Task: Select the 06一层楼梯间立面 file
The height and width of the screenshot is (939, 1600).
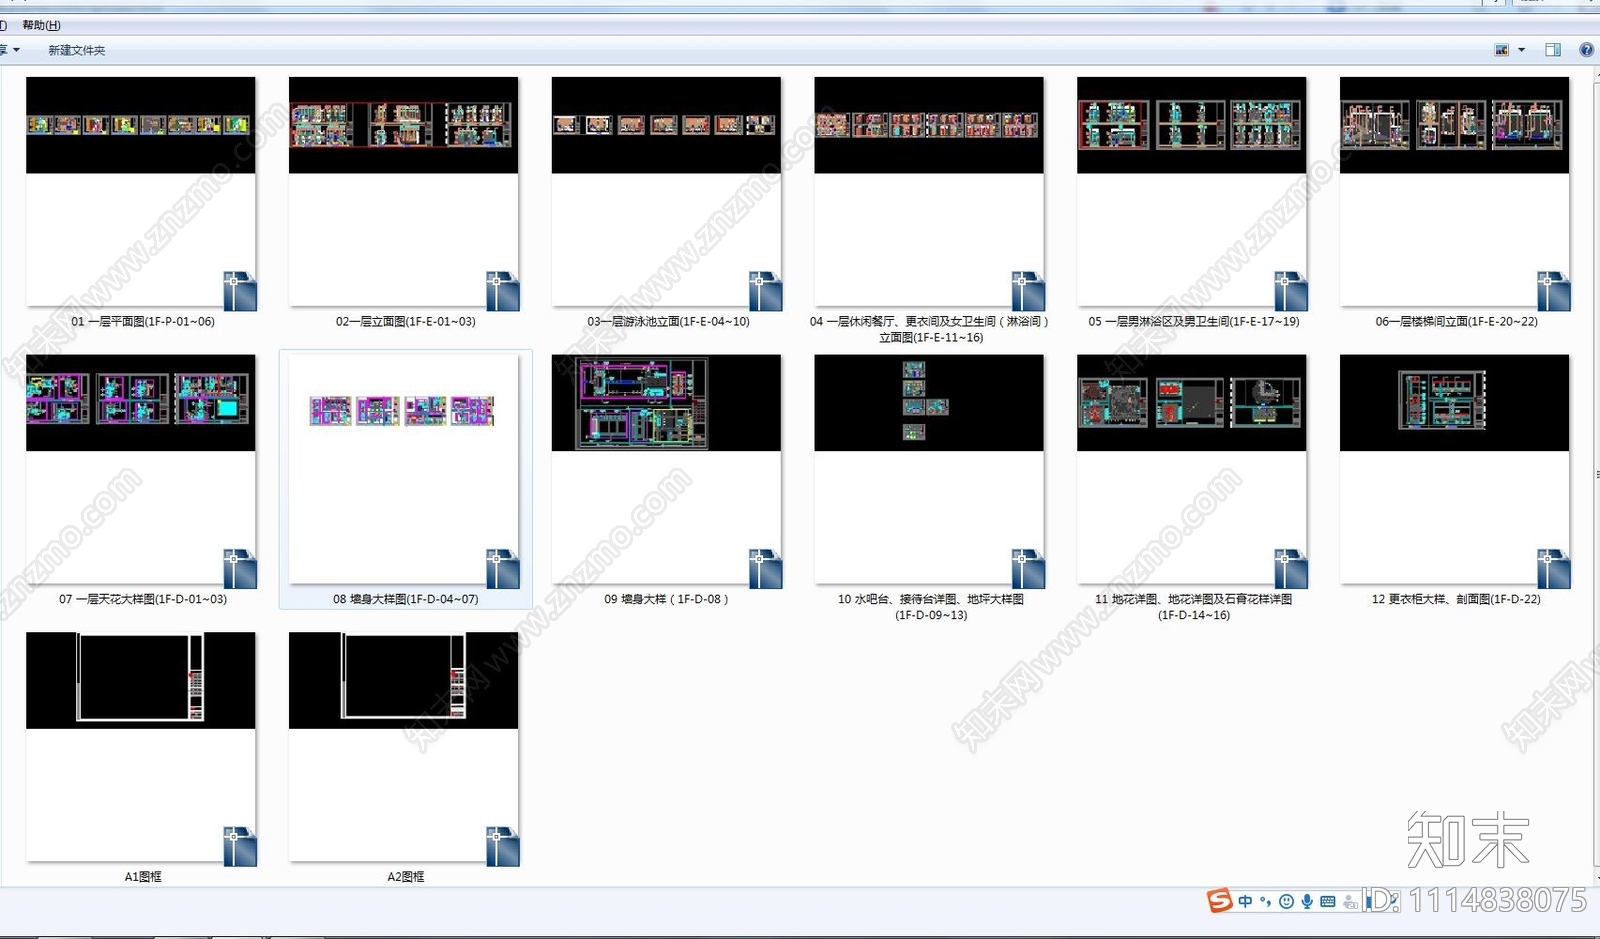Action: (1455, 192)
